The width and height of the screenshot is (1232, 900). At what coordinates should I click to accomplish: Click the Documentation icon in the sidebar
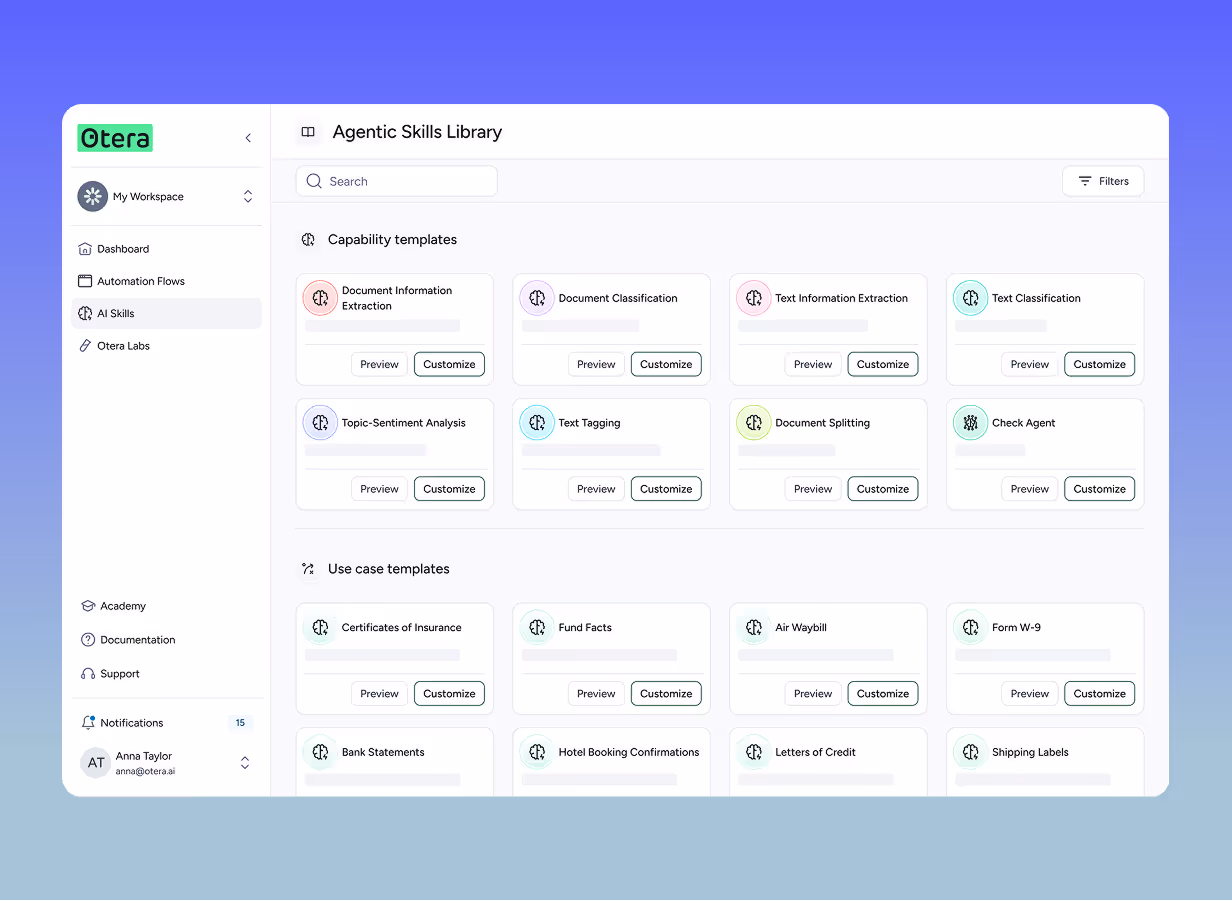pyautogui.click(x=88, y=640)
